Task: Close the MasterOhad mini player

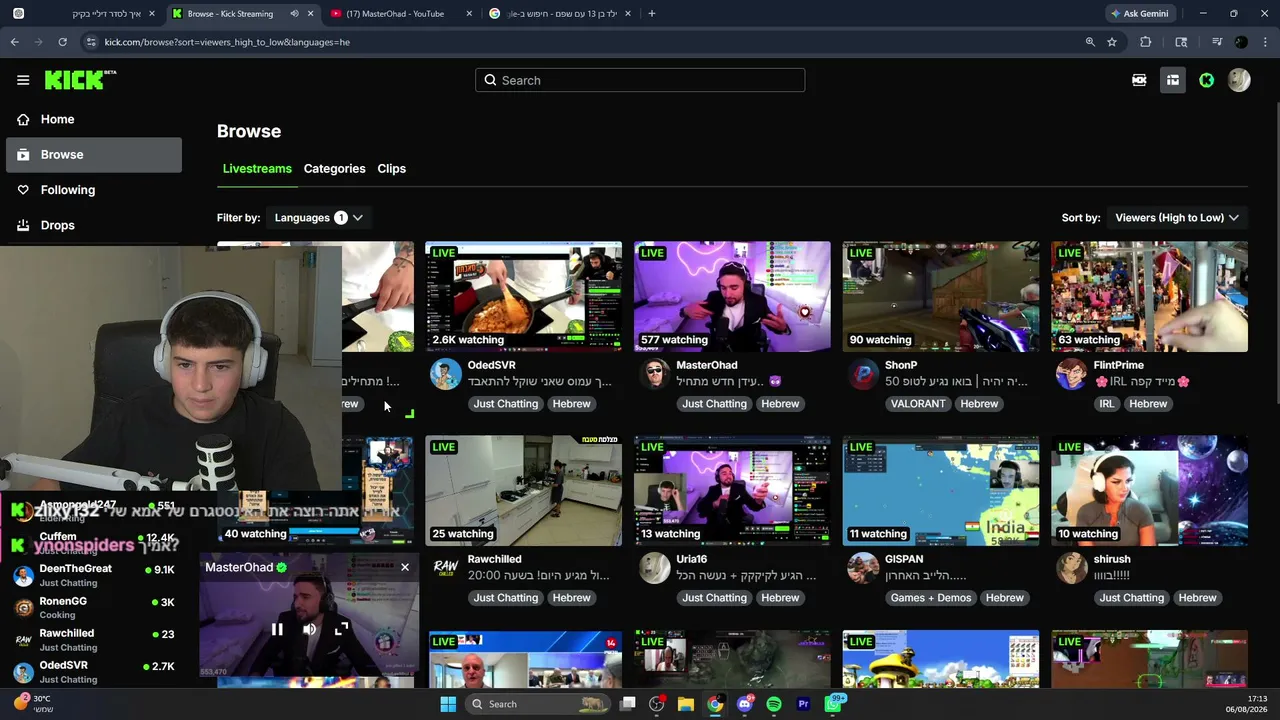Action: click(x=405, y=567)
